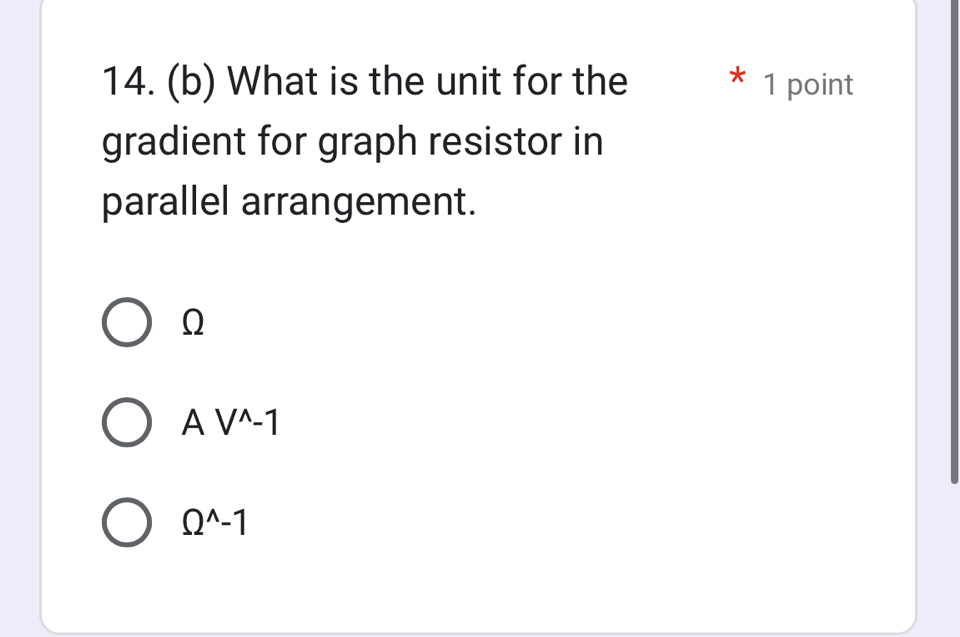This screenshot has width=960, height=637.
Task: Click the word arrangement. in the question
Action: click(x=358, y=205)
